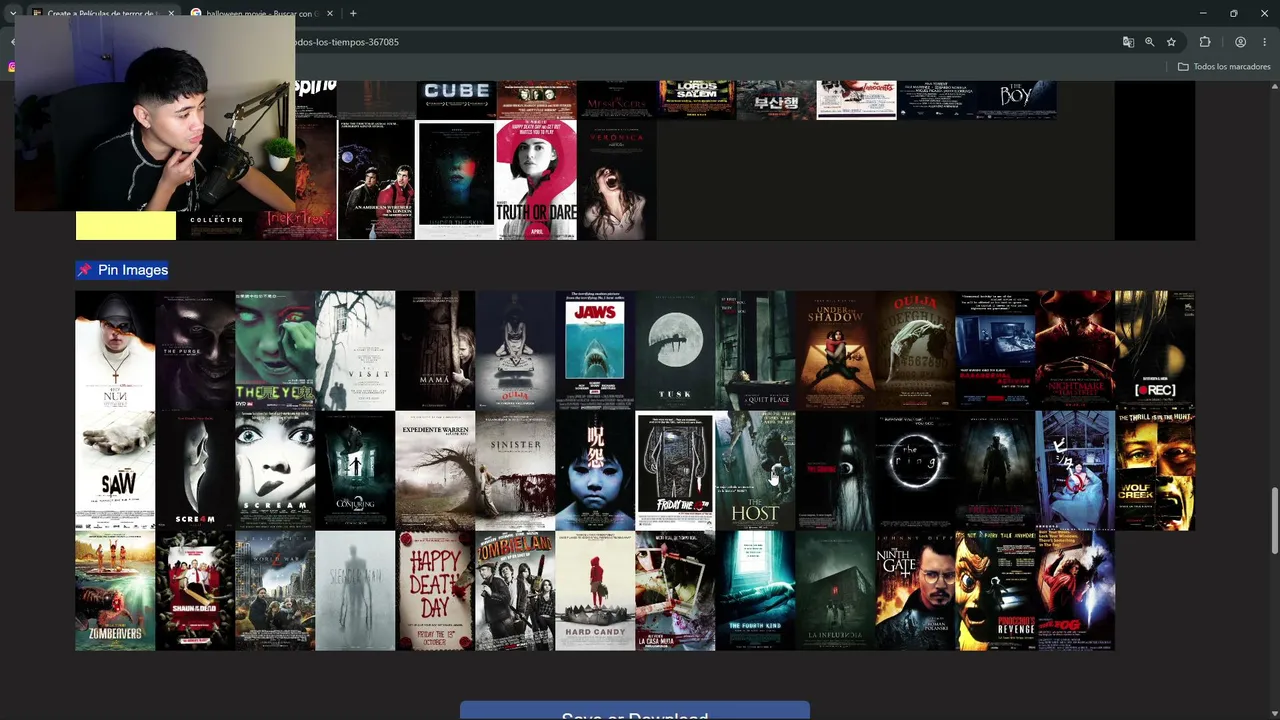Screen dimensions: 1280x720
Task: Choose the A Quiet Place poster
Action: (x=755, y=350)
